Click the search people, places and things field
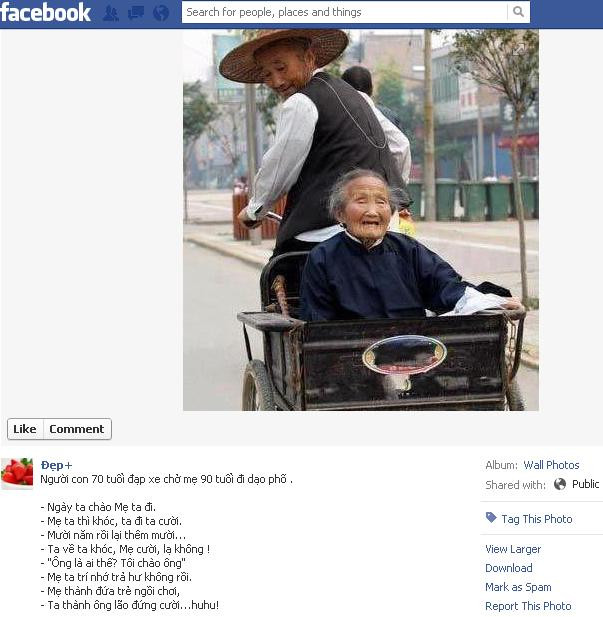 pyautogui.click(x=345, y=12)
